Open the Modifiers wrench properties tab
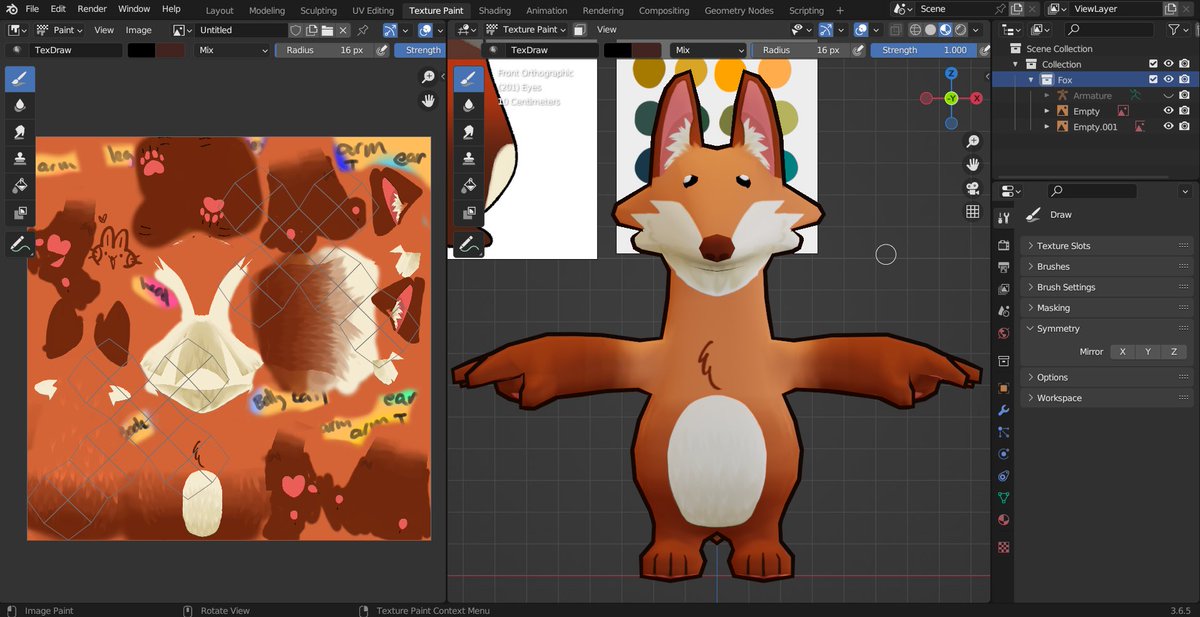 click(x=1003, y=410)
